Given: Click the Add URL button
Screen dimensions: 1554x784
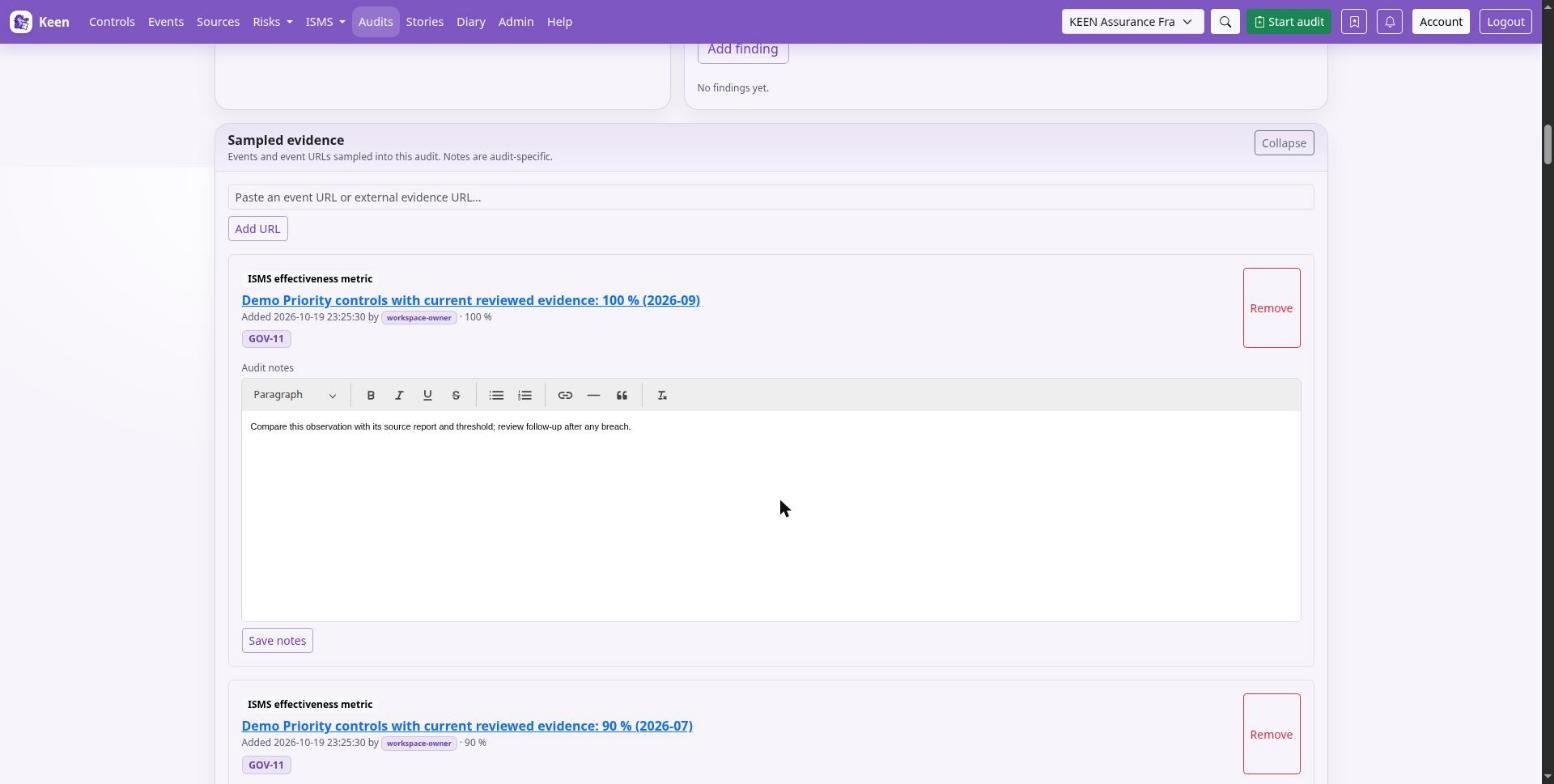Looking at the screenshot, I should (x=258, y=229).
